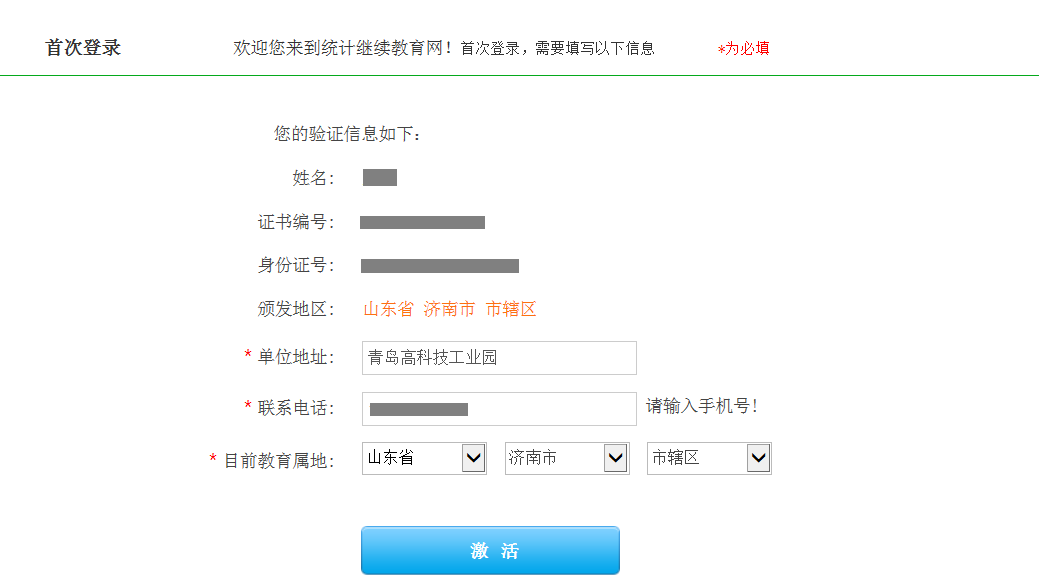
Task: Click the 请输入手机号 hint message
Action: click(x=702, y=406)
